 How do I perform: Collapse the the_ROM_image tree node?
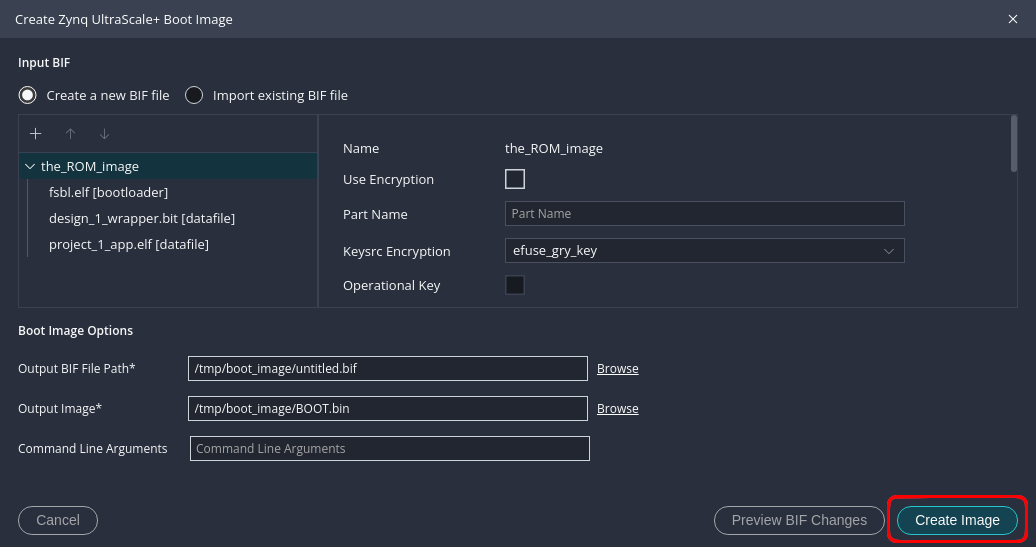[29, 167]
